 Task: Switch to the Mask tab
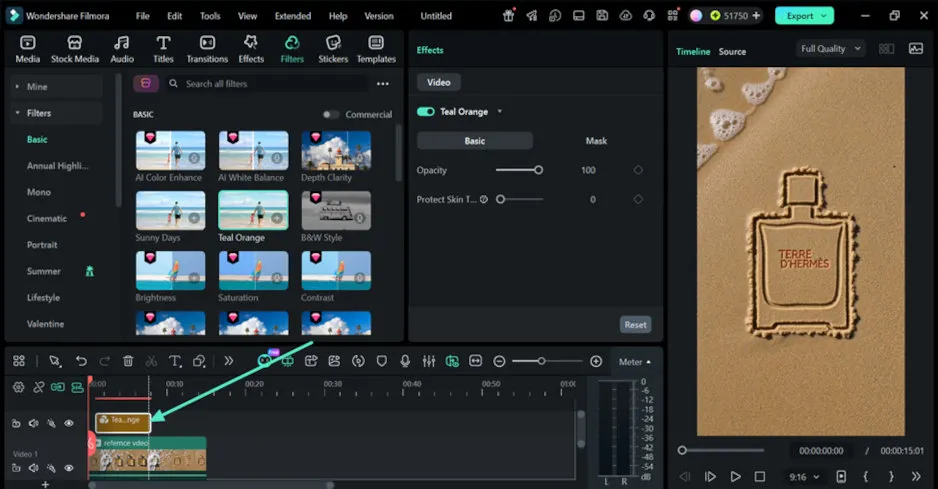click(596, 141)
